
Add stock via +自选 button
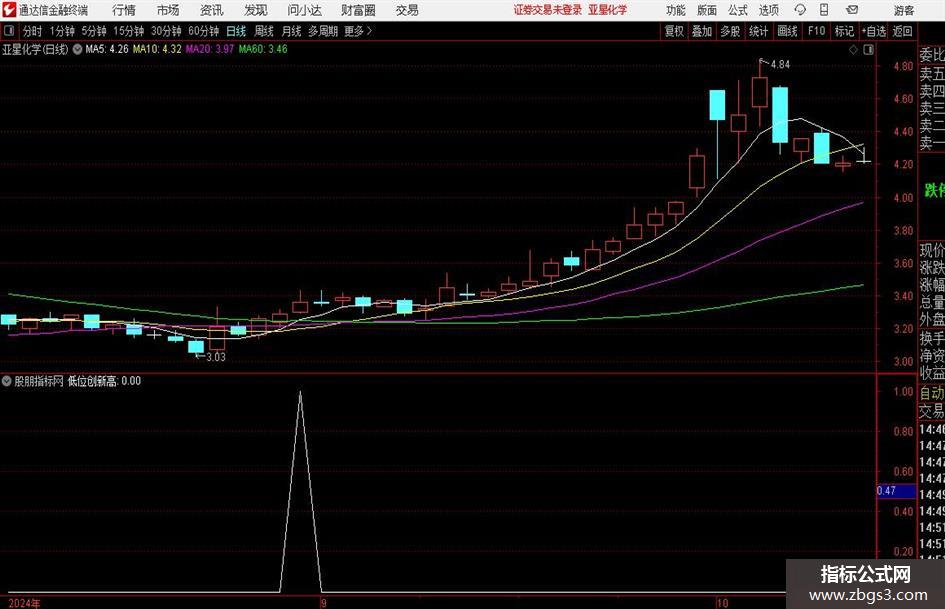(x=873, y=31)
